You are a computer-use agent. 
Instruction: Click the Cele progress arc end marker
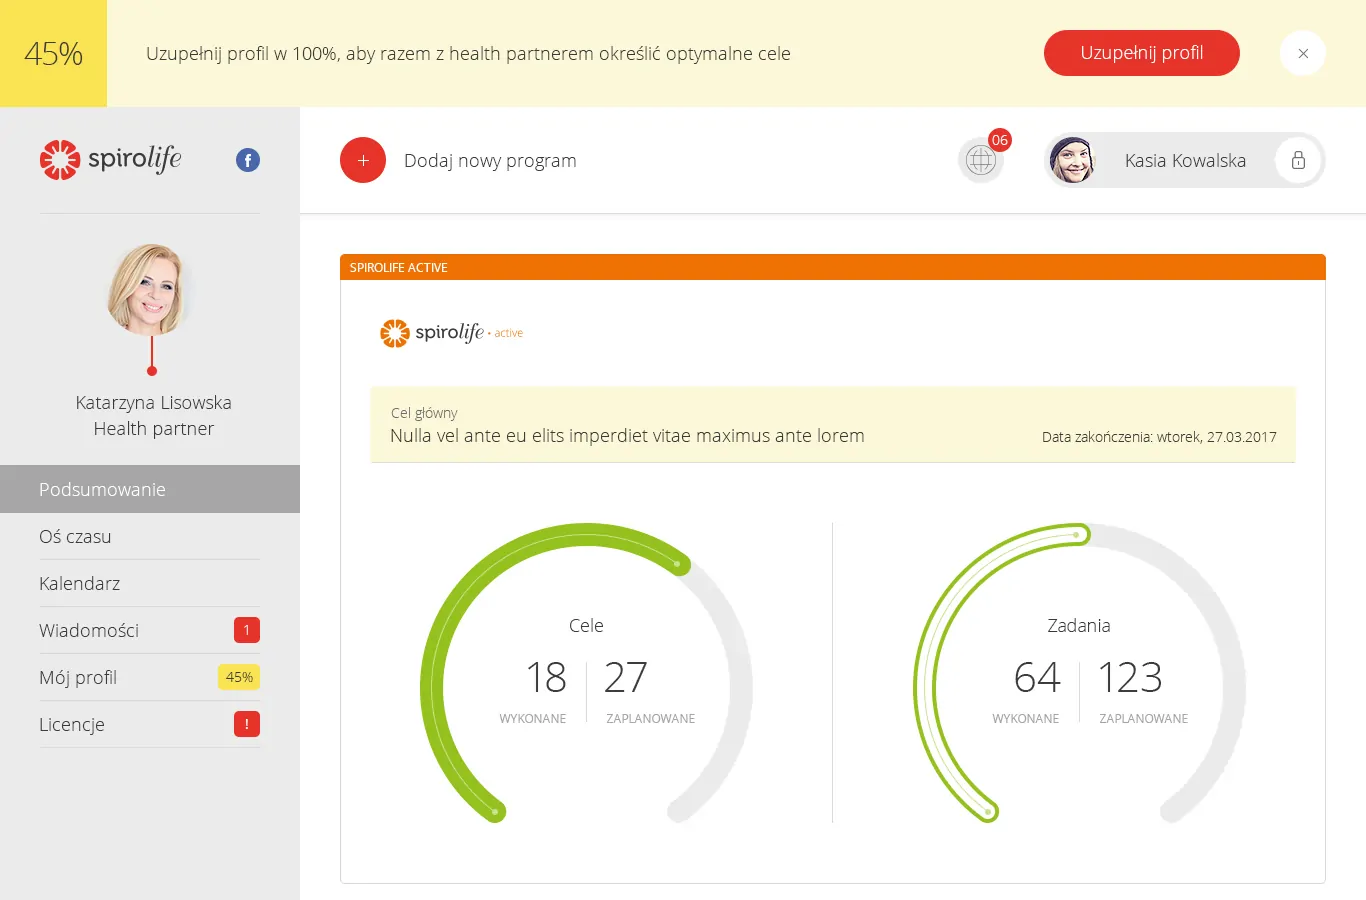coord(678,565)
